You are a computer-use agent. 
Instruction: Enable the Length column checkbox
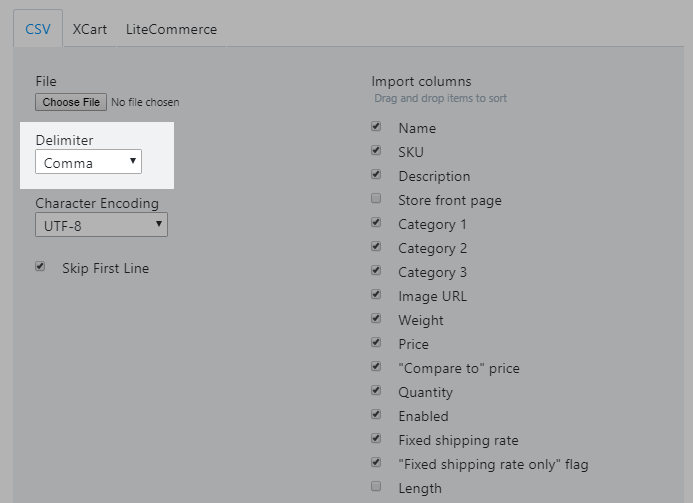click(x=376, y=487)
